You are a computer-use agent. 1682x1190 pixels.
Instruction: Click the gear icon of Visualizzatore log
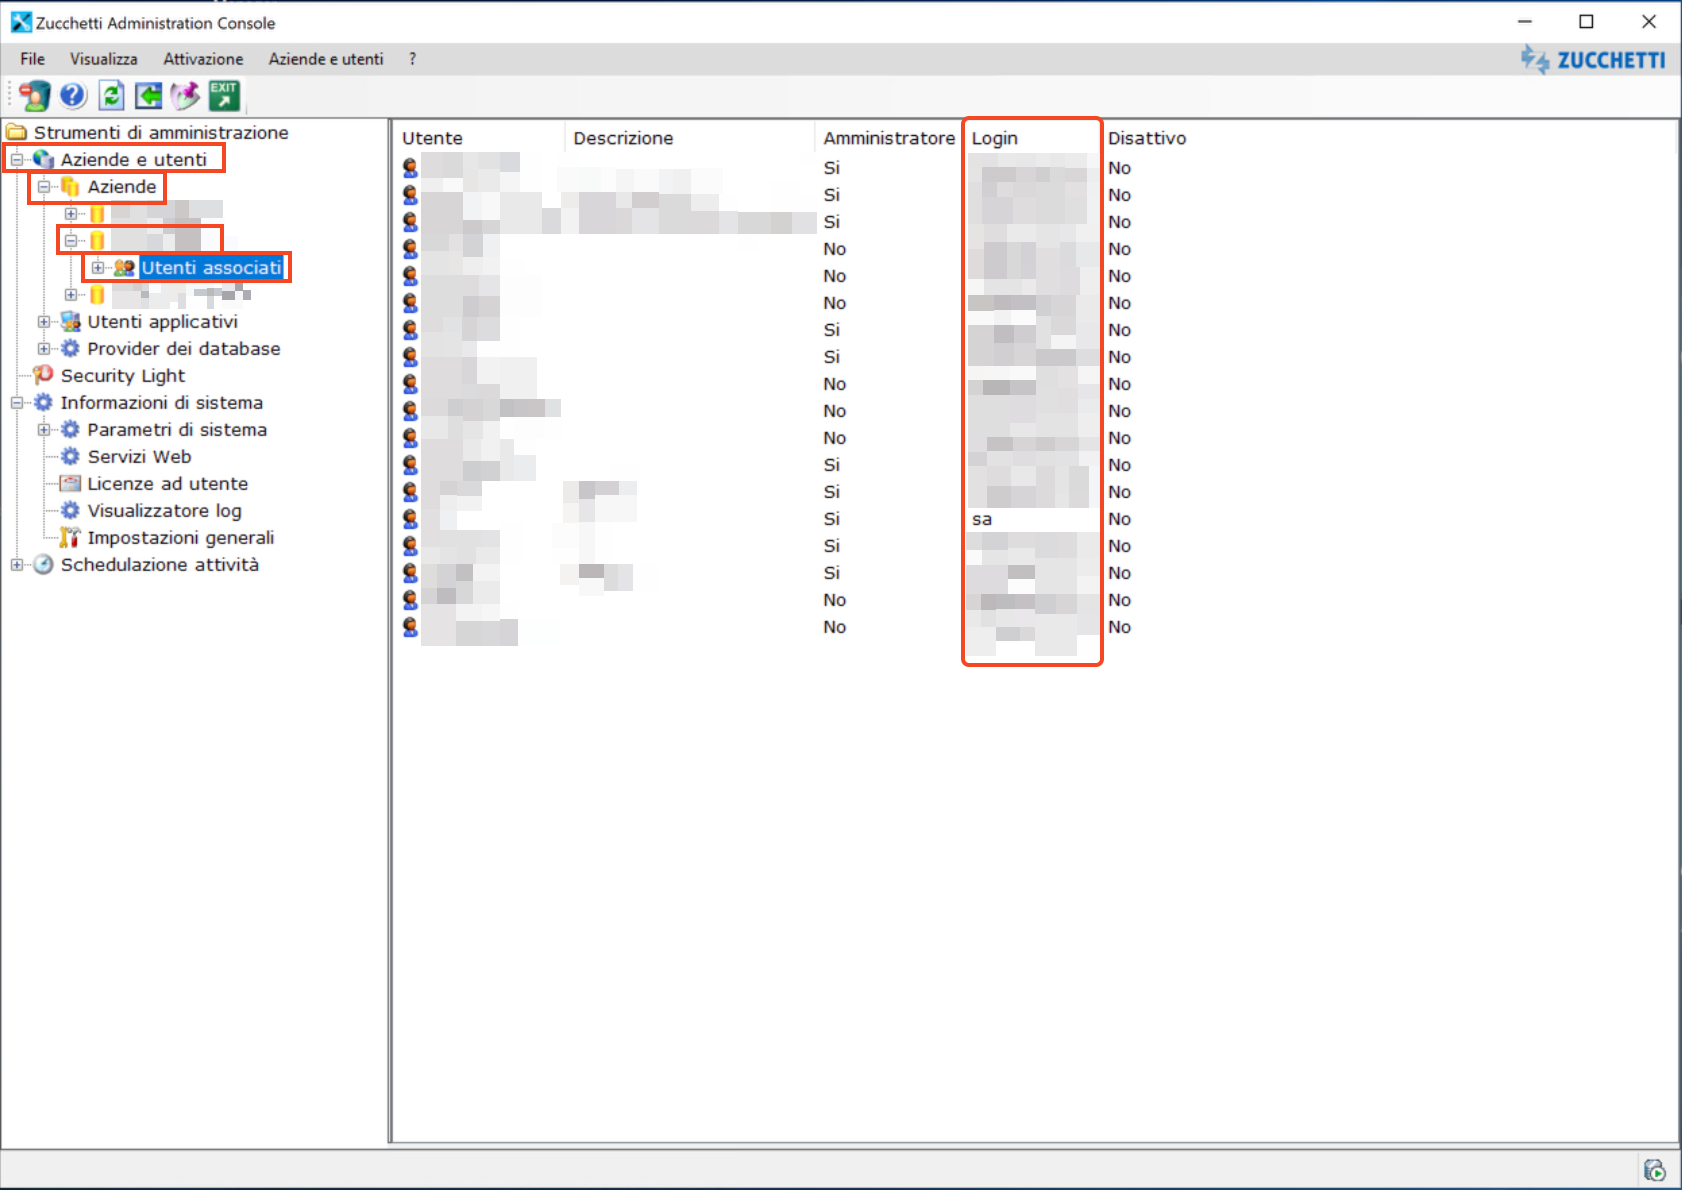coord(70,510)
